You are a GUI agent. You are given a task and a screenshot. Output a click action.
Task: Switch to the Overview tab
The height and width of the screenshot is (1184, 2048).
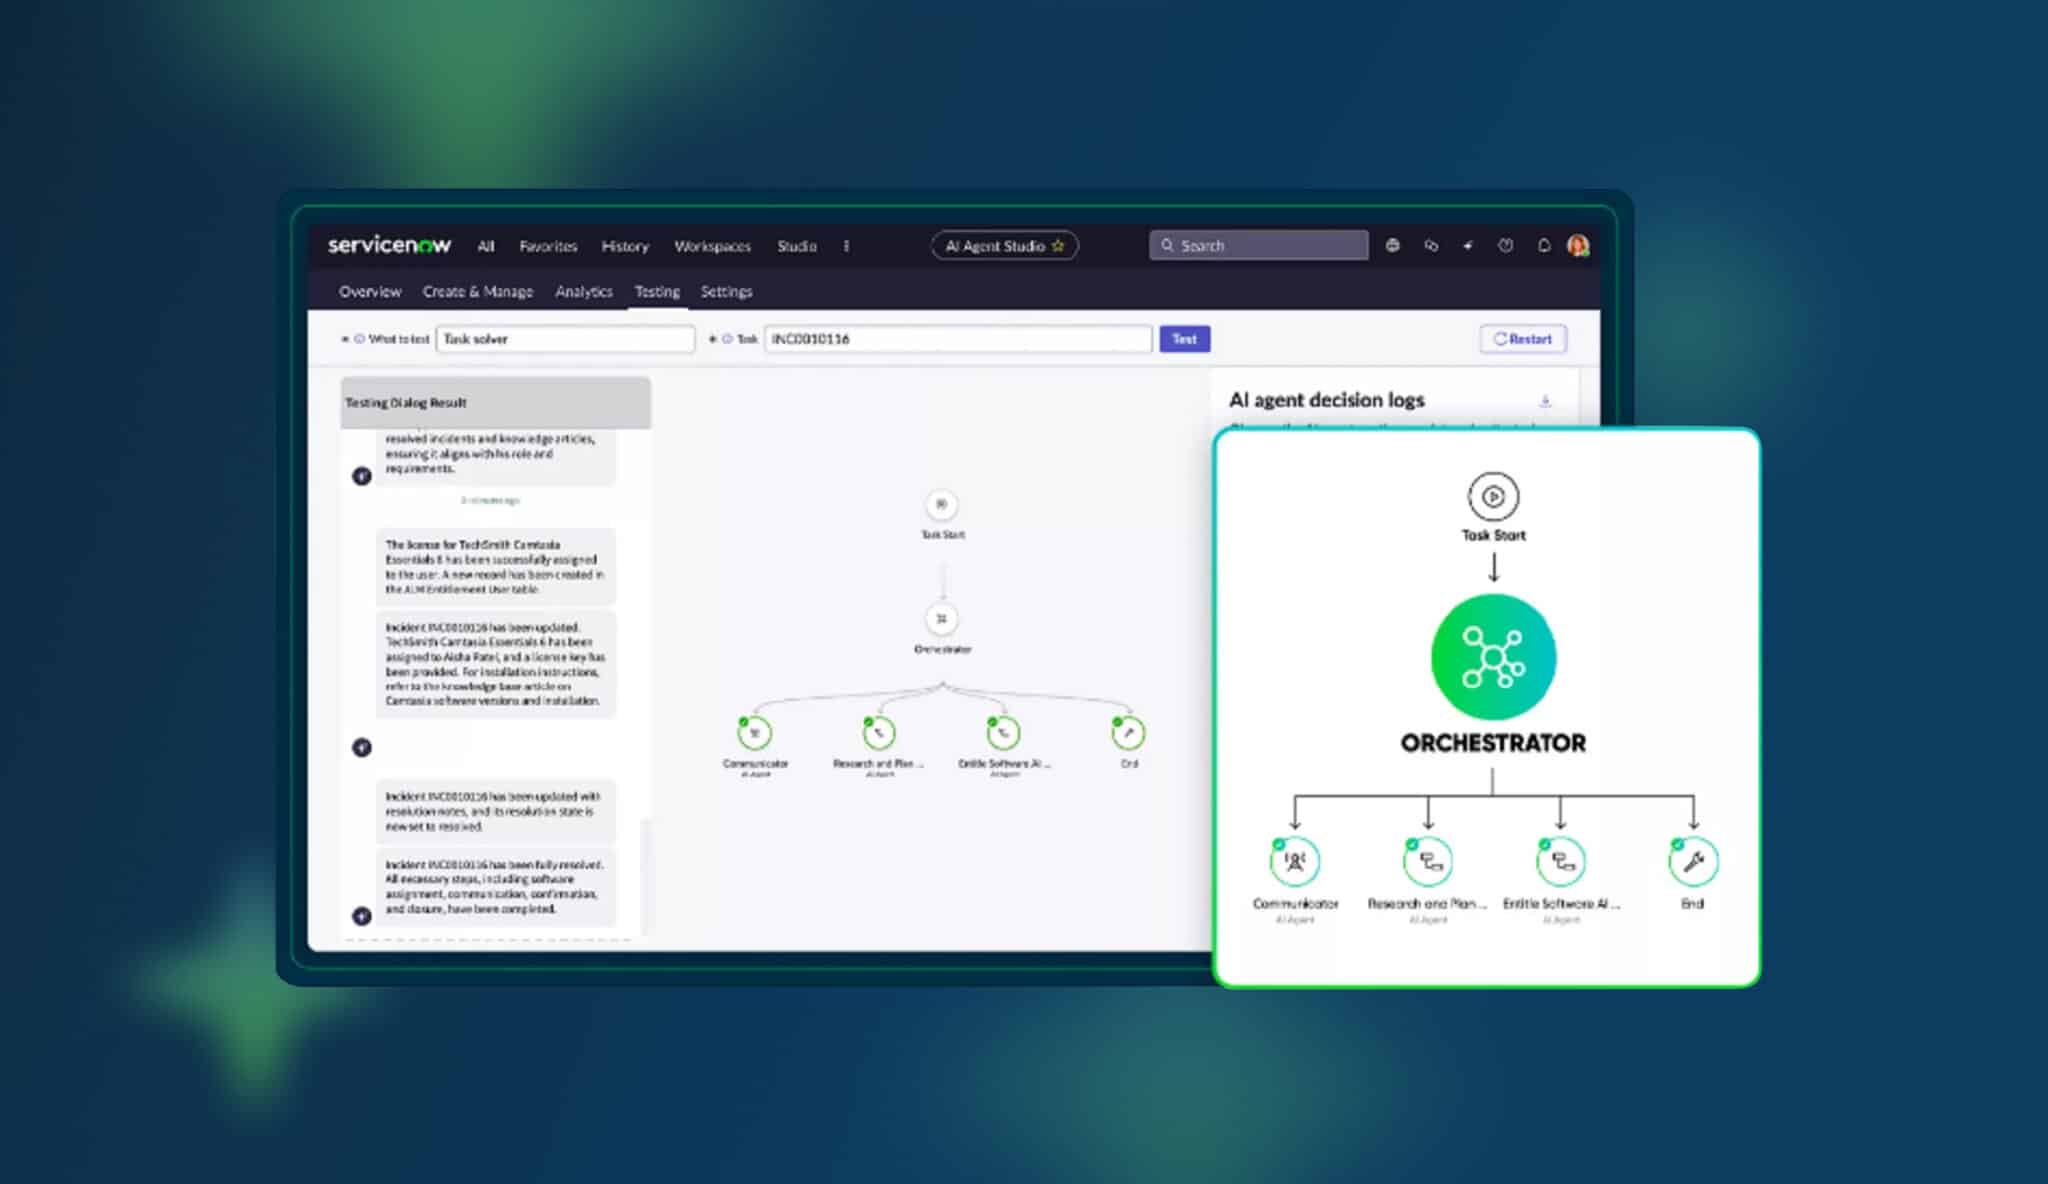[370, 292]
